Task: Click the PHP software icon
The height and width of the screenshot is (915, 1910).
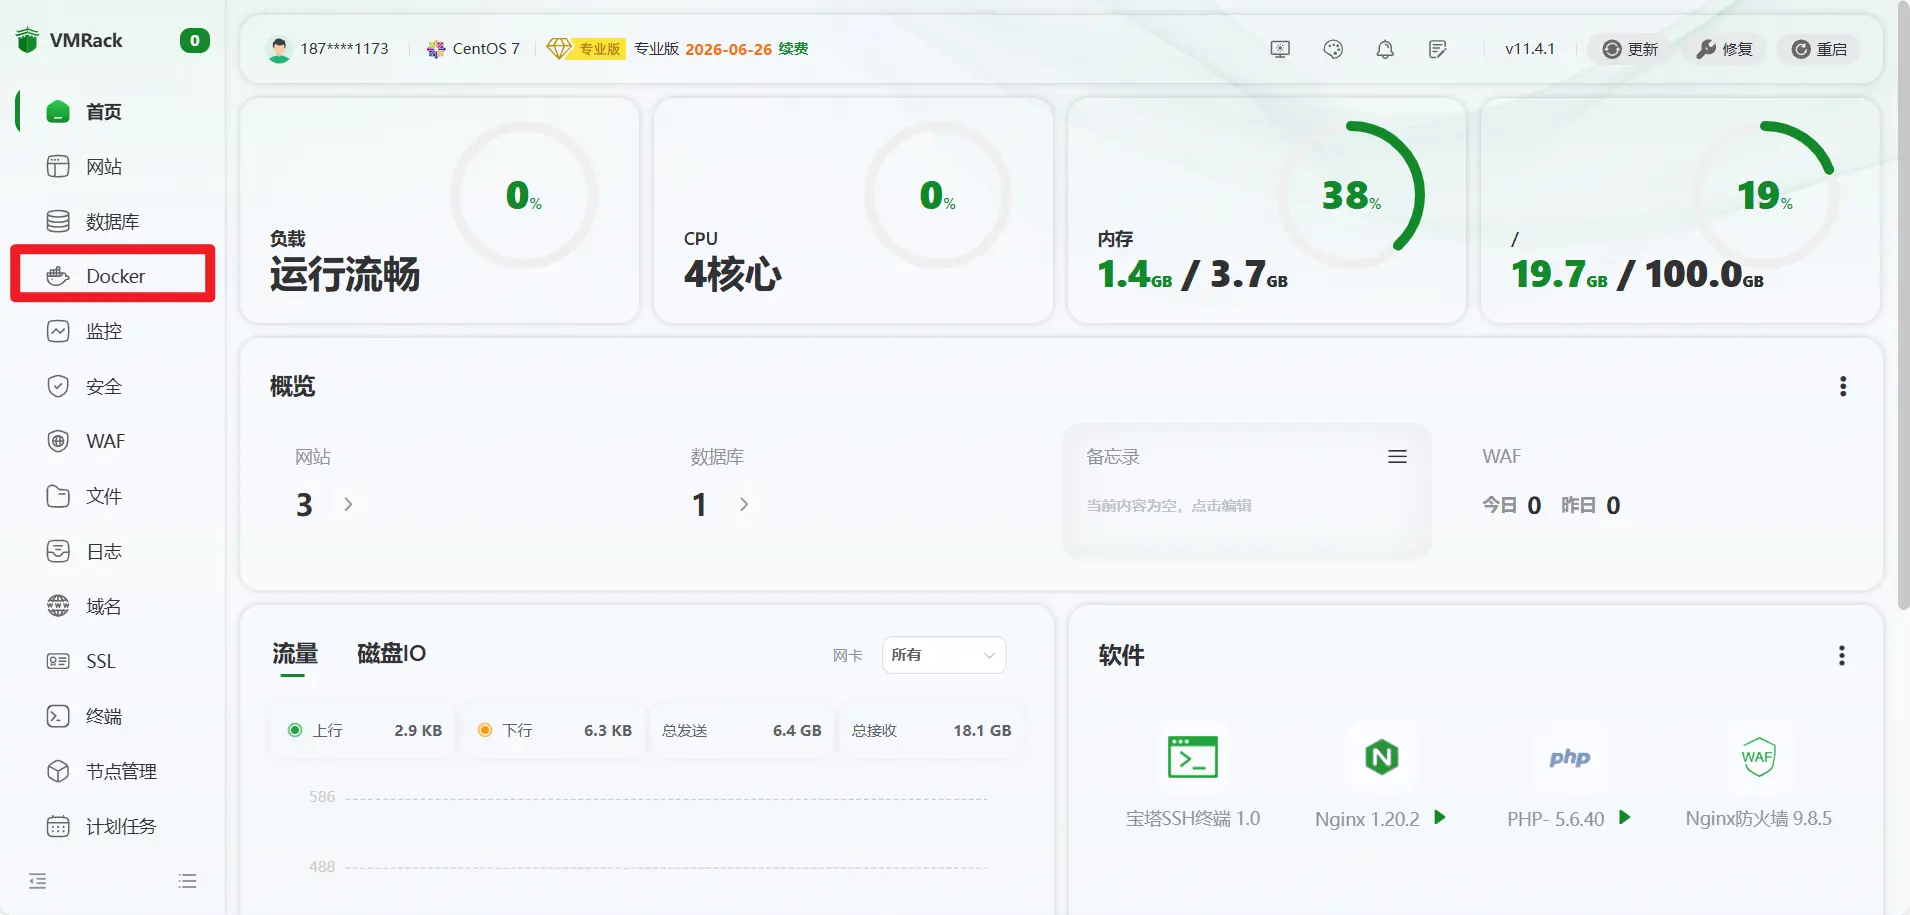Action: click(x=1569, y=757)
